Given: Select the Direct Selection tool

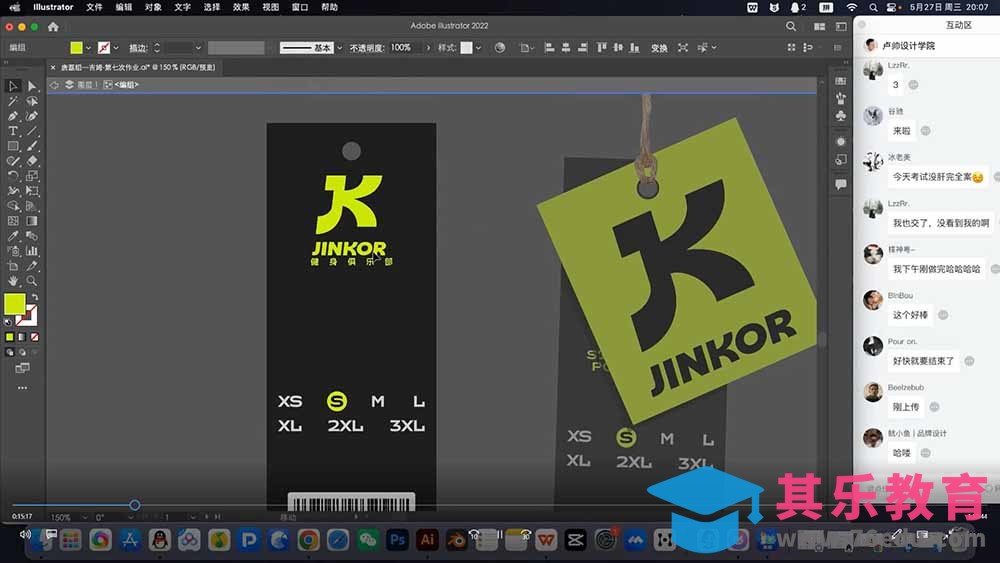Looking at the screenshot, I should pyautogui.click(x=32, y=86).
